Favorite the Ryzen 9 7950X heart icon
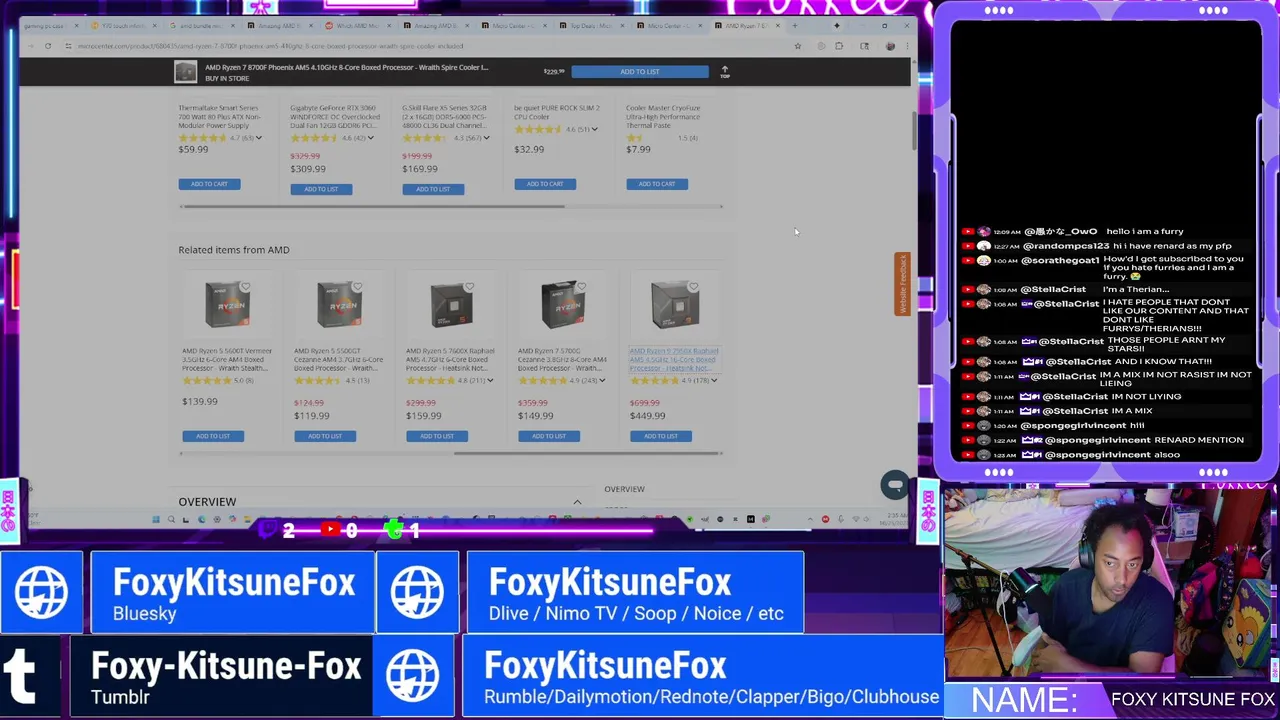 pyautogui.click(x=693, y=287)
